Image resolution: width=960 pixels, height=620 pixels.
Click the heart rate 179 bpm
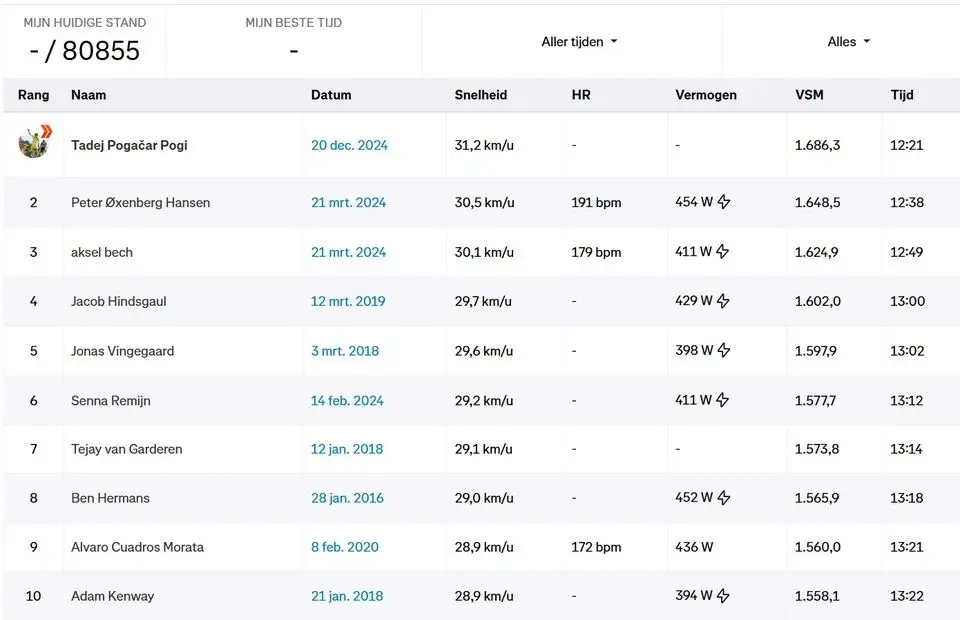(x=596, y=252)
